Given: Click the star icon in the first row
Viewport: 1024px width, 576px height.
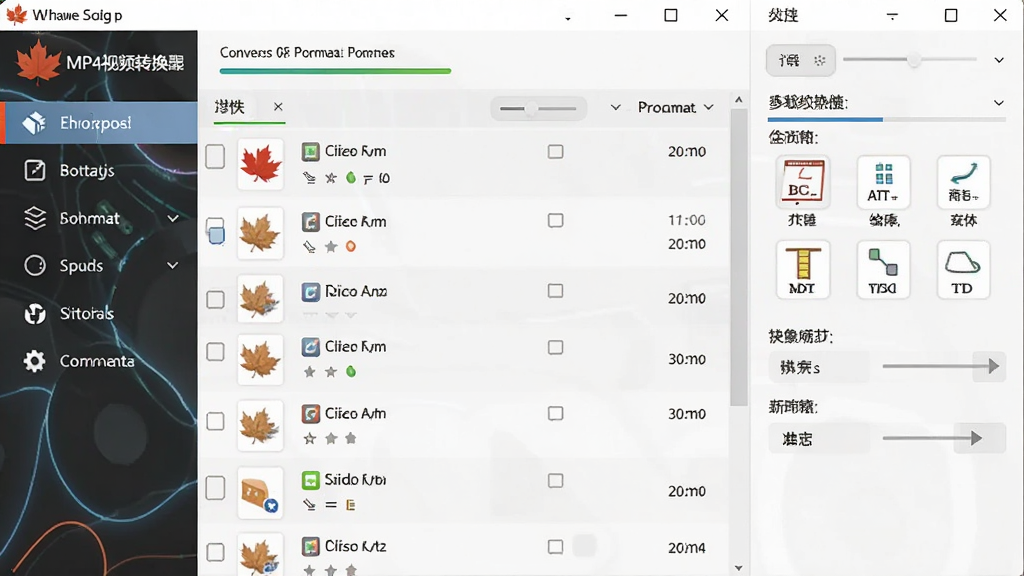Looking at the screenshot, I should pos(331,178).
